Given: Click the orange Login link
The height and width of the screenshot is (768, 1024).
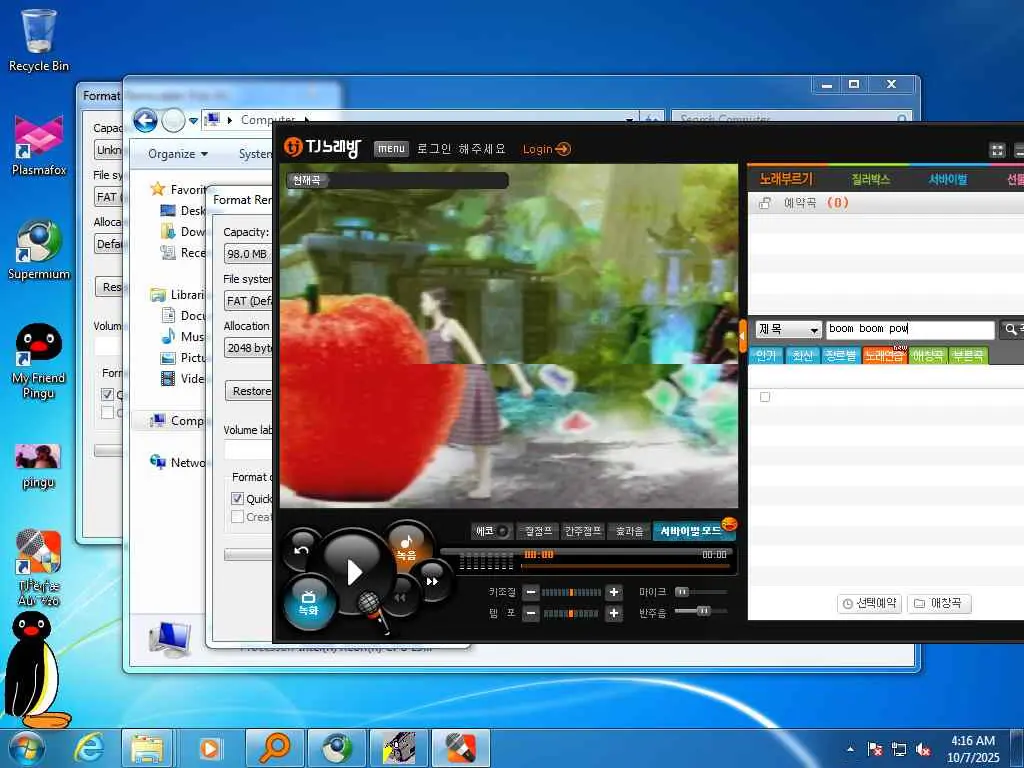Looking at the screenshot, I should tap(546, 149).
